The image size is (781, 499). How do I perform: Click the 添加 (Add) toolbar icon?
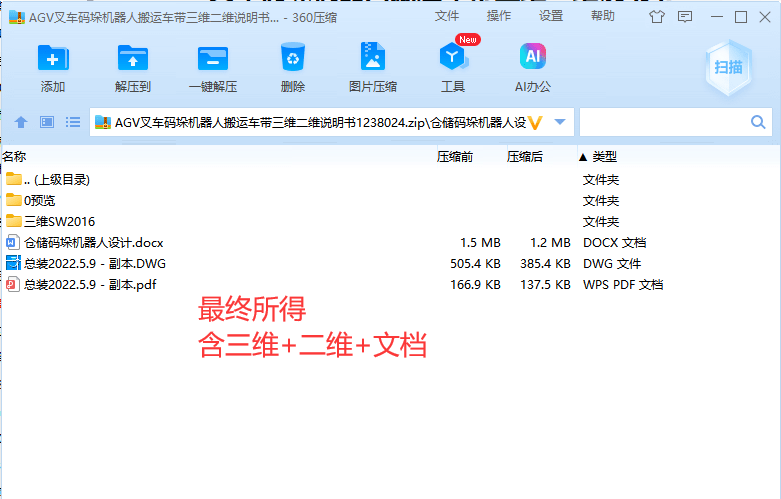[53, 58]
